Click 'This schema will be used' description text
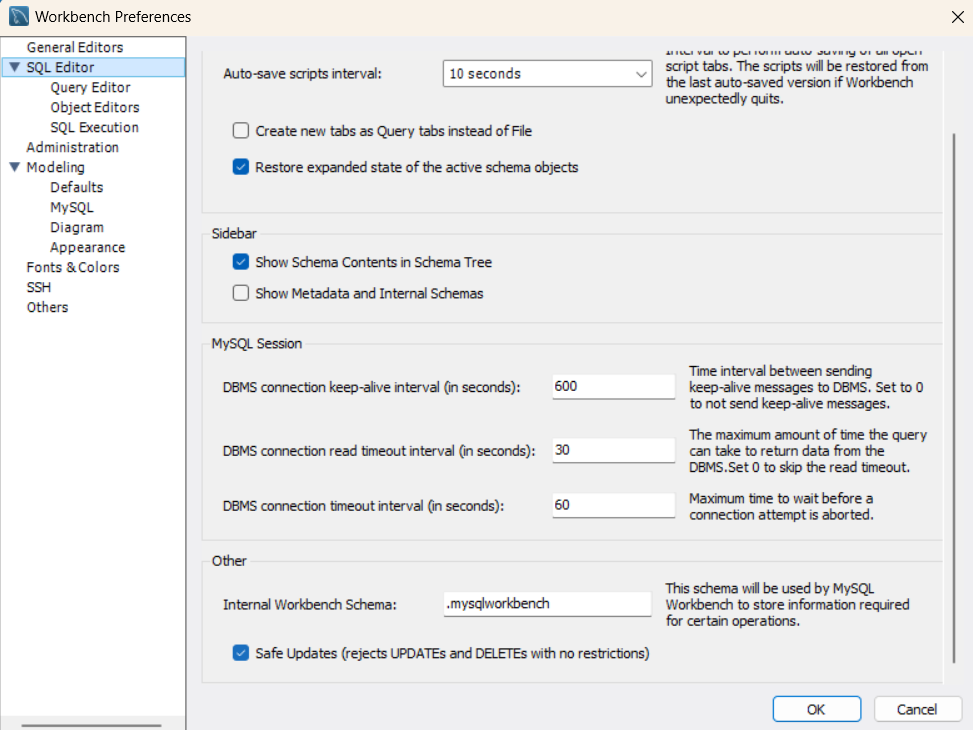Viewport: 973px width, 730px height. (x=787, y=605)
